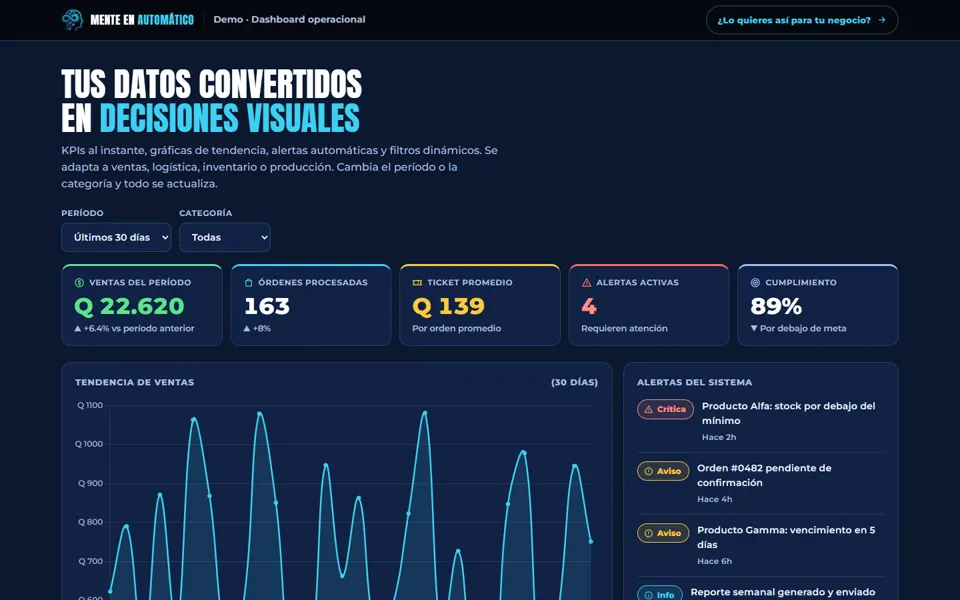This screenshot has width=960, height=600.
Task: Click the Aviso badge for Orden #0482
Action: pos(663,471)
